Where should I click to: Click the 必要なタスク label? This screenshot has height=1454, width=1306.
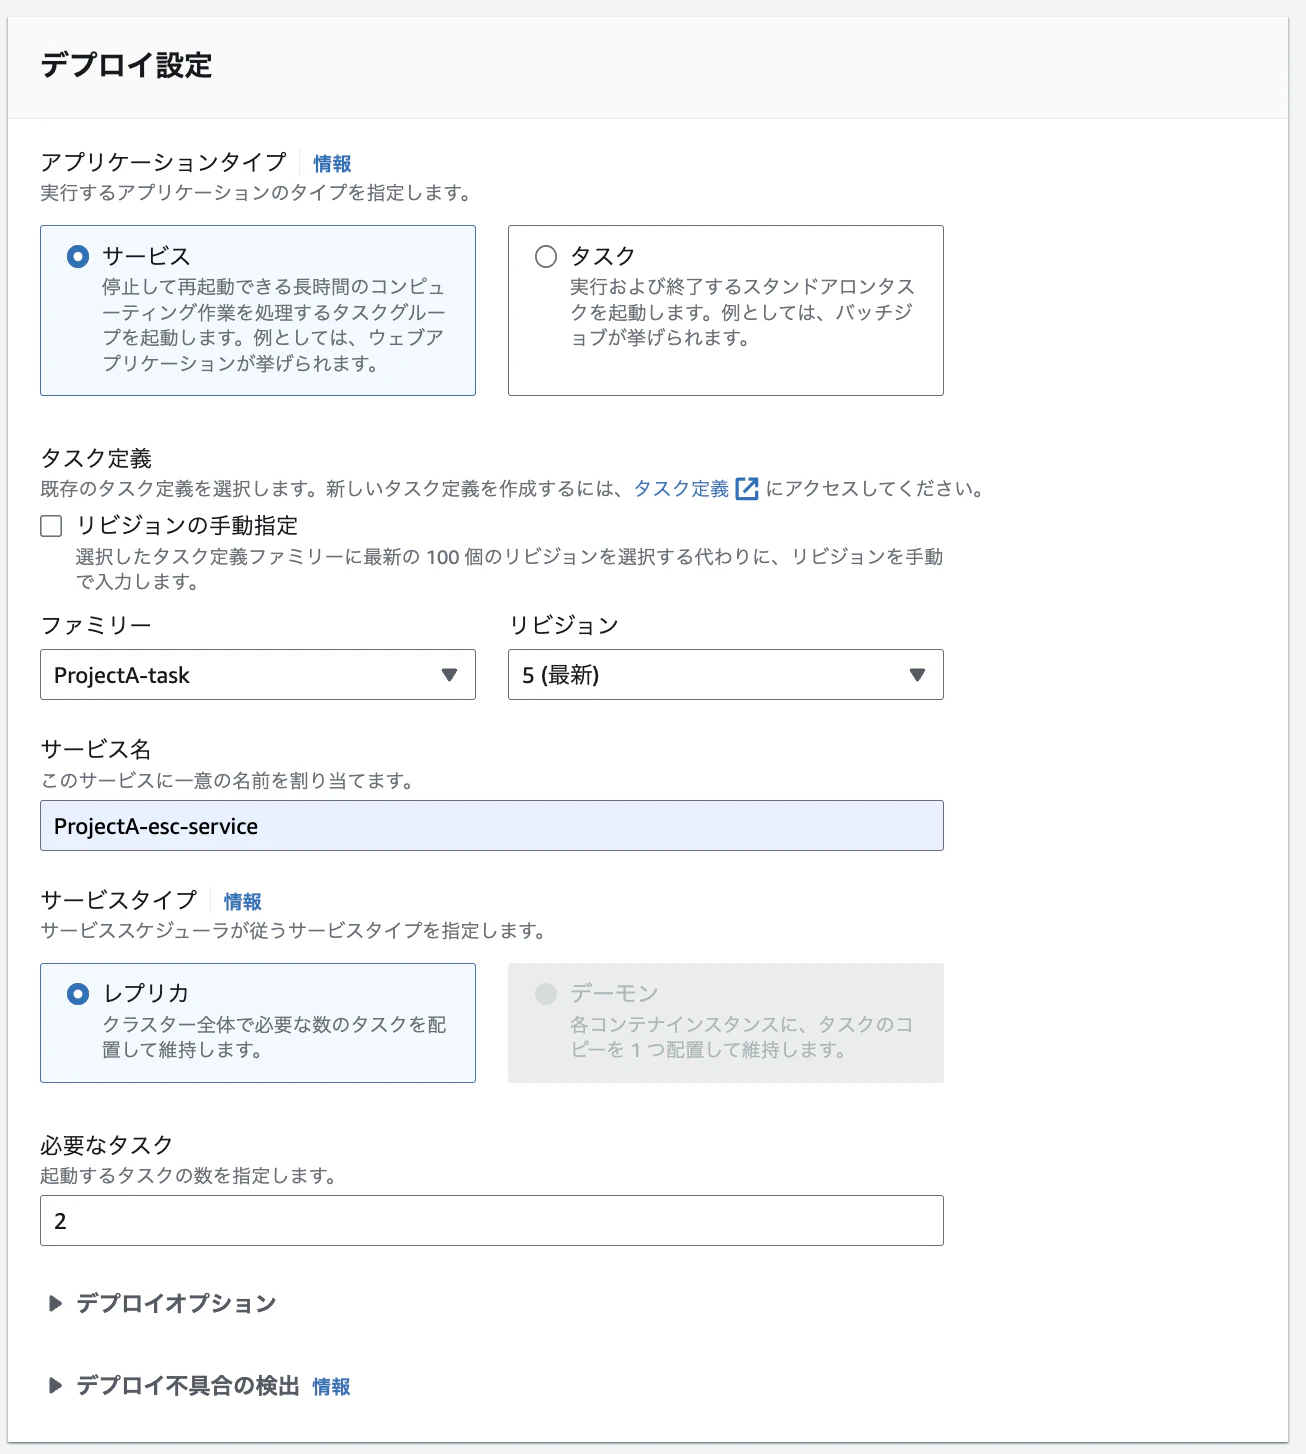tap(107, 1146)
